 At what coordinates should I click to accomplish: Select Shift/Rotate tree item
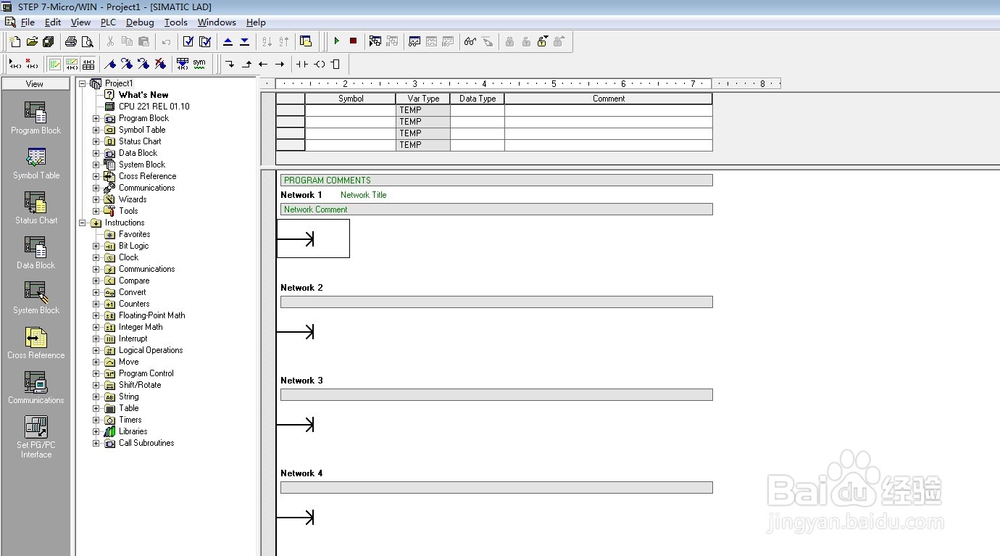140,385
